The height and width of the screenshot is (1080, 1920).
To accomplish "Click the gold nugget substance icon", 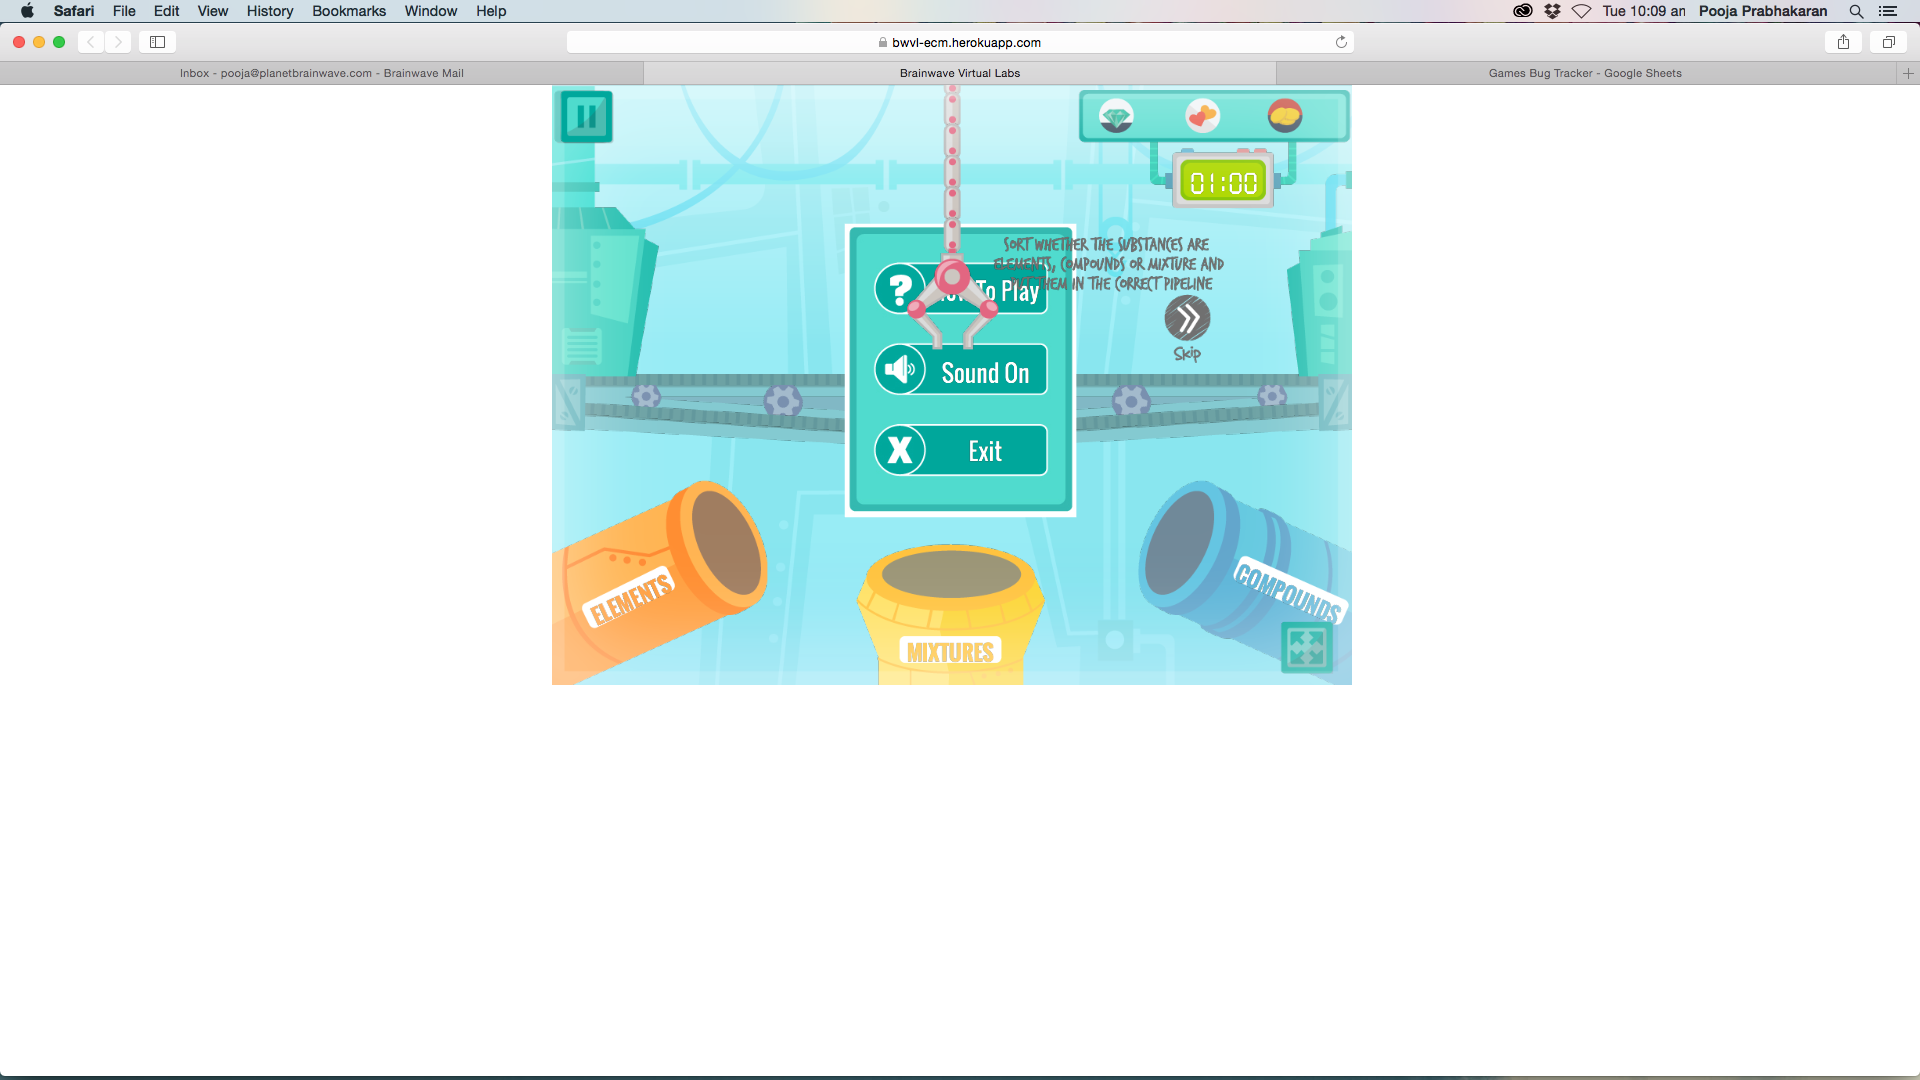I will pos(1285,116).
